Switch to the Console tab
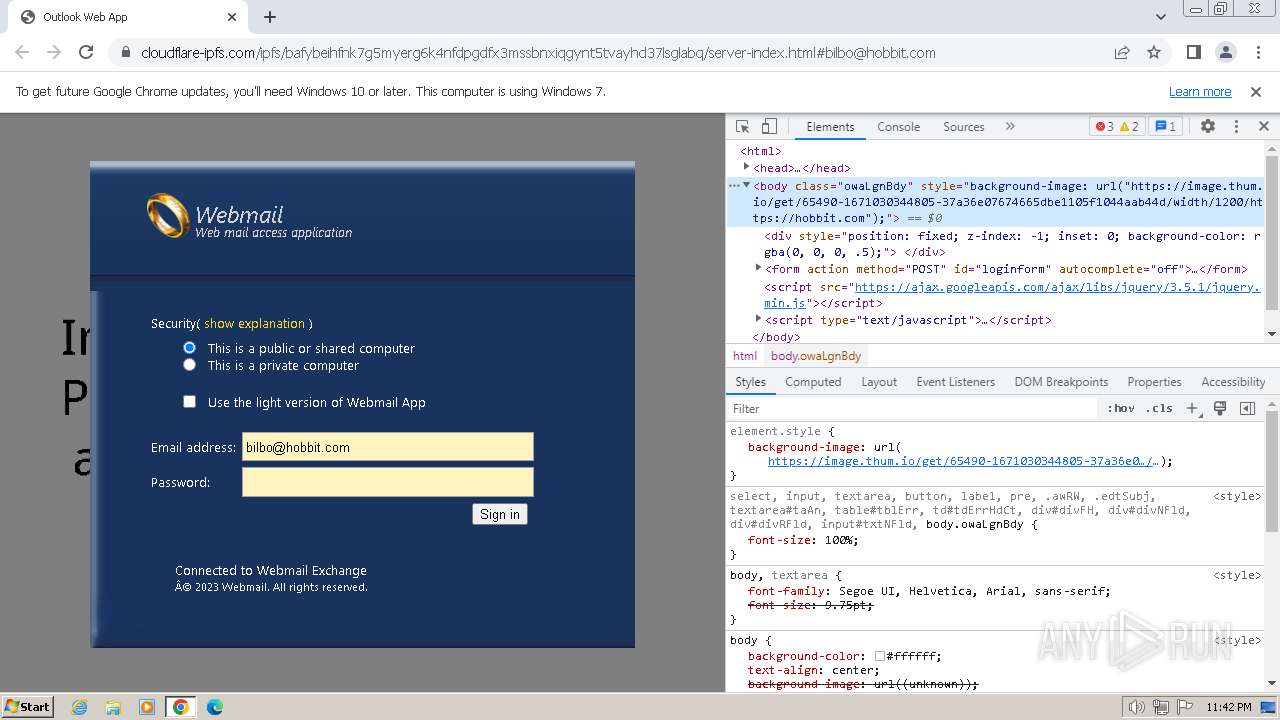The width and height of the screenshot is (1280, 720). point(898,127)
